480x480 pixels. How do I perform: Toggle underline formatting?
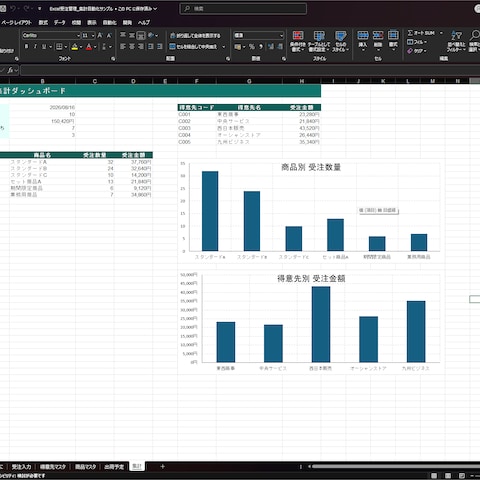coord(44,47)
